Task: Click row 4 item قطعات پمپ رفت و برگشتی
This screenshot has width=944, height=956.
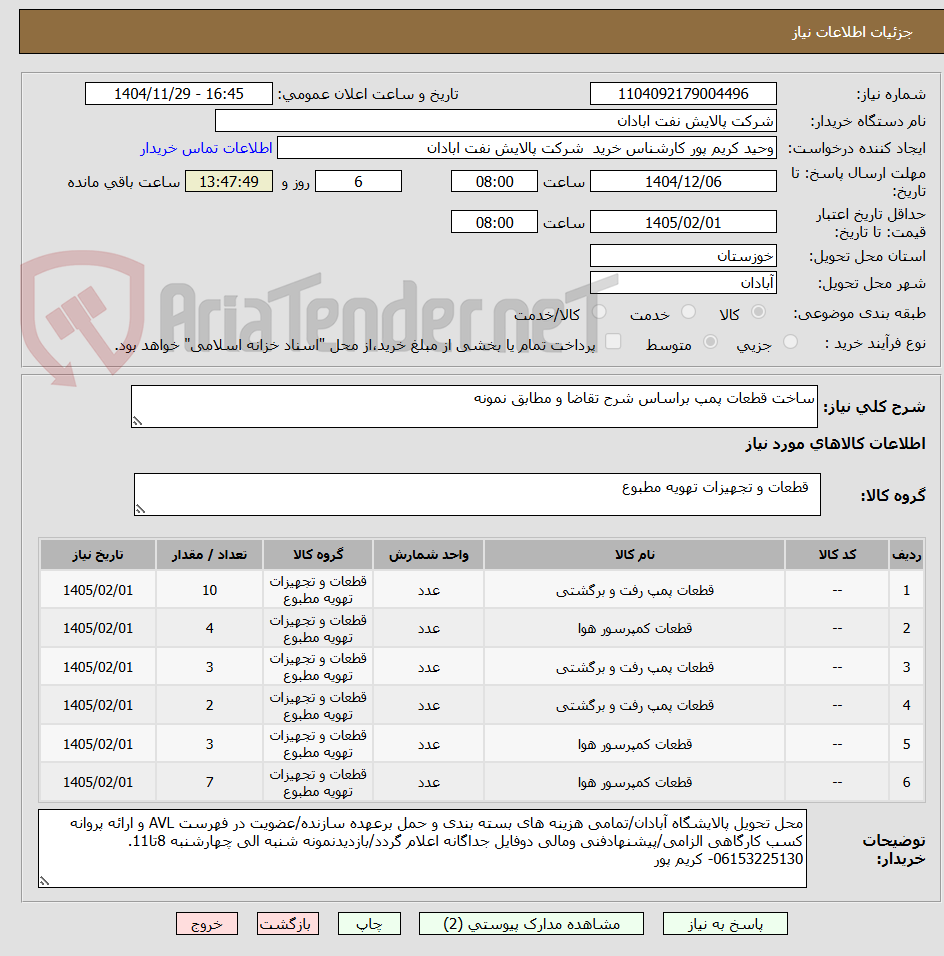Action: click(634, 705)
